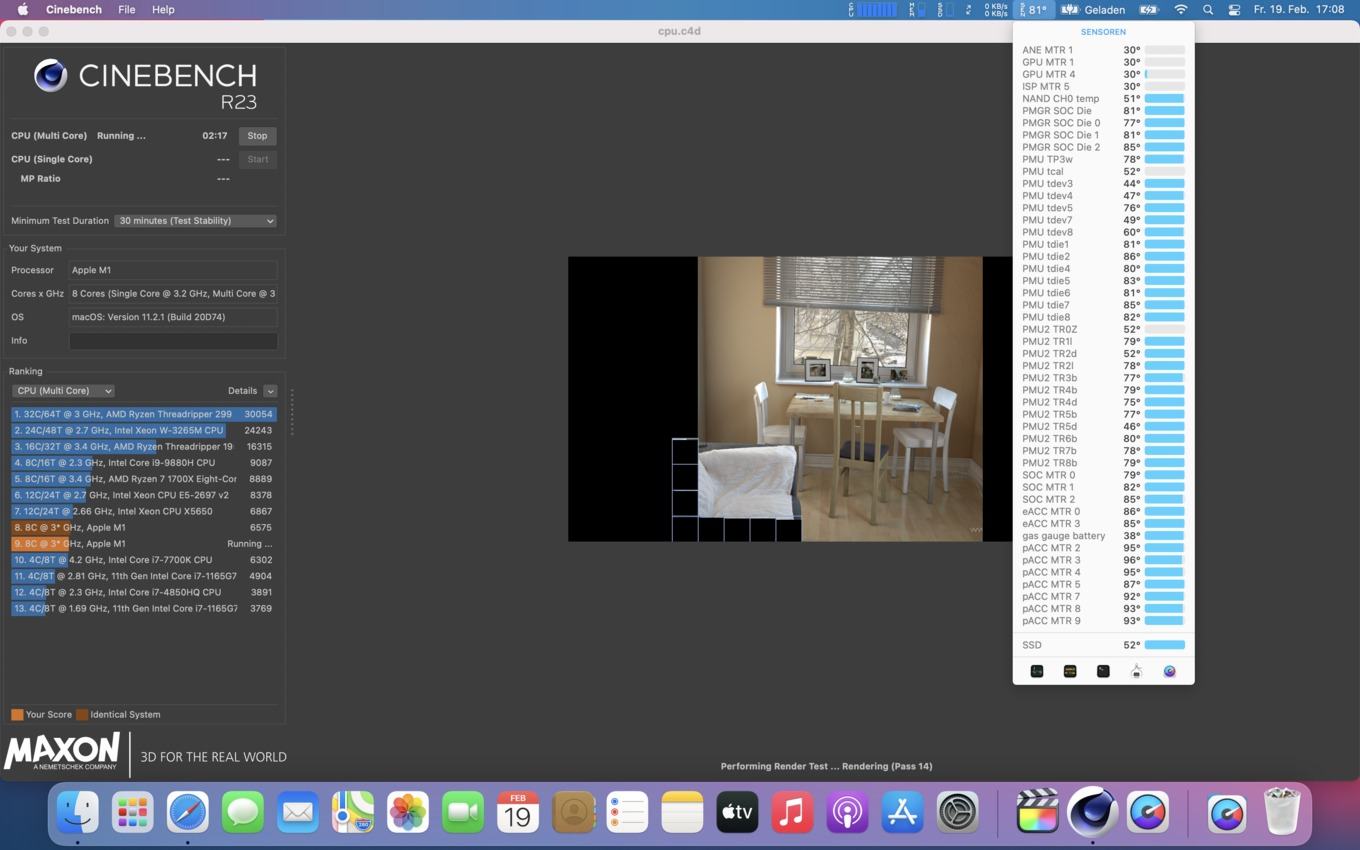The height and width of the screenshot is (850, 1360).
Task: Open the date and time menu bar item
Action: [x=1299, y=9]
